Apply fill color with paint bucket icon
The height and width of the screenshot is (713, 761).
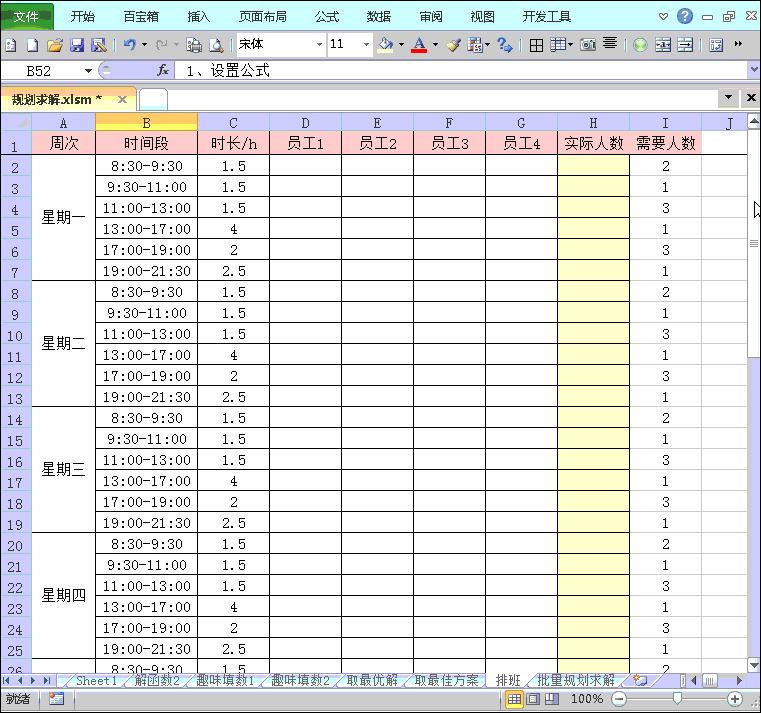coord(385,45)
